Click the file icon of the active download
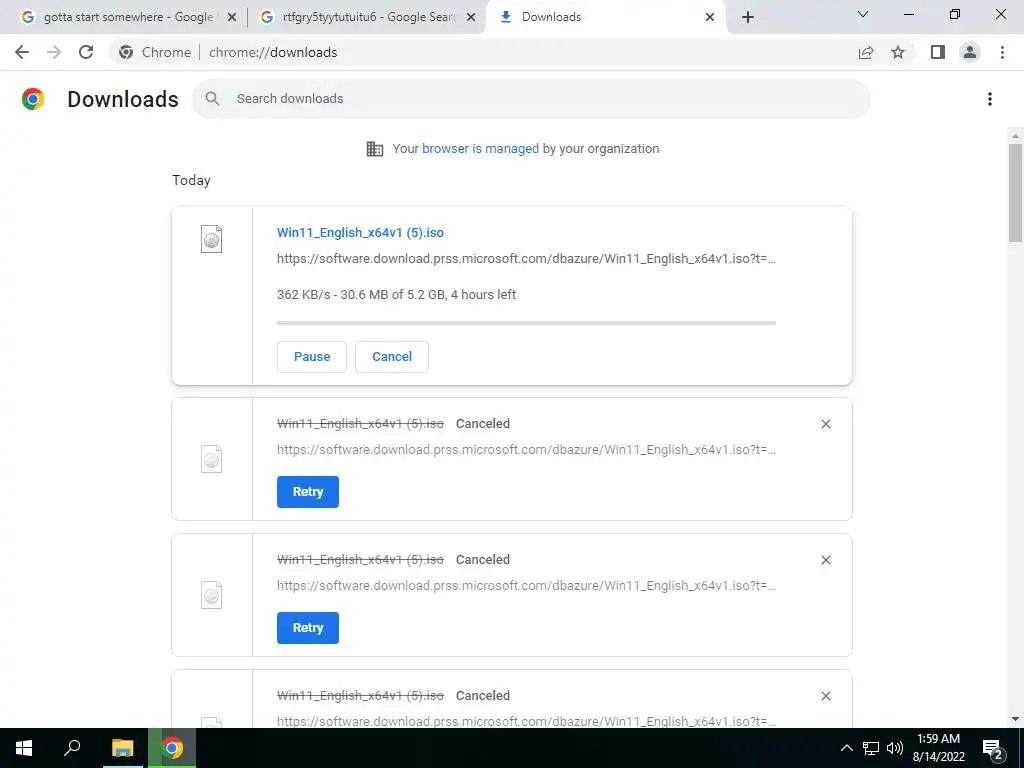 point(211,239)
